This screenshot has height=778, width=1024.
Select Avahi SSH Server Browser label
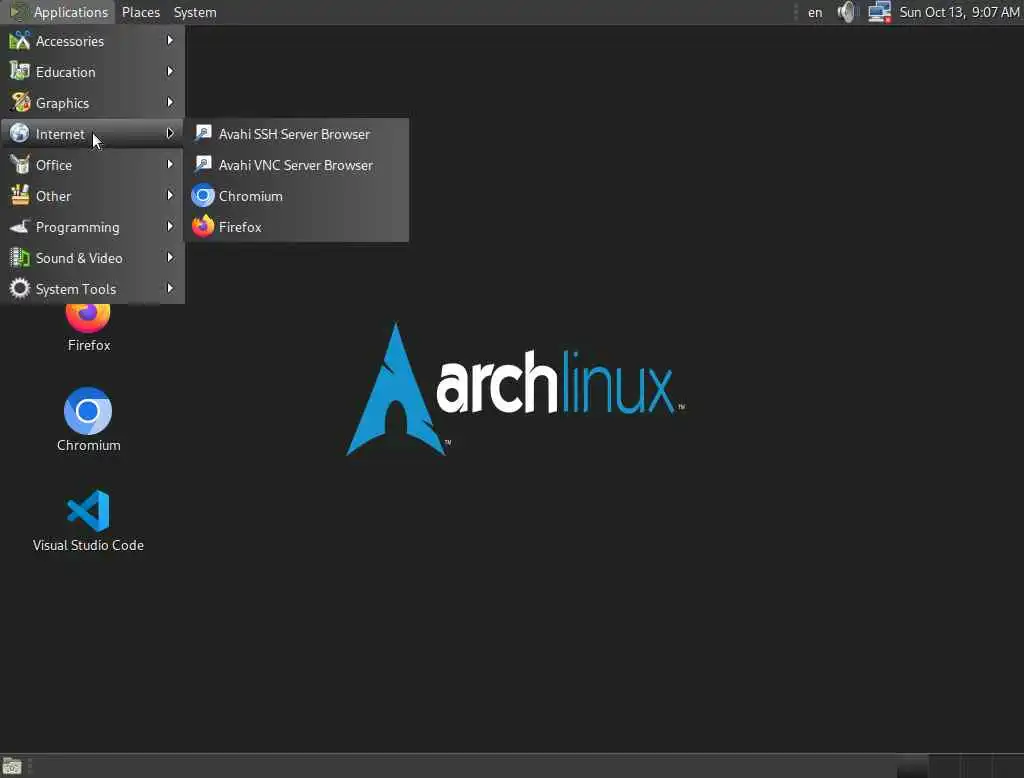point(295,134)
